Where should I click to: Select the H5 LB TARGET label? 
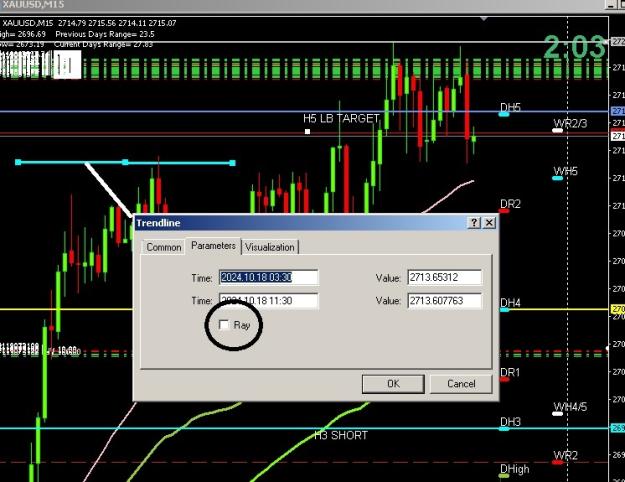341,119
